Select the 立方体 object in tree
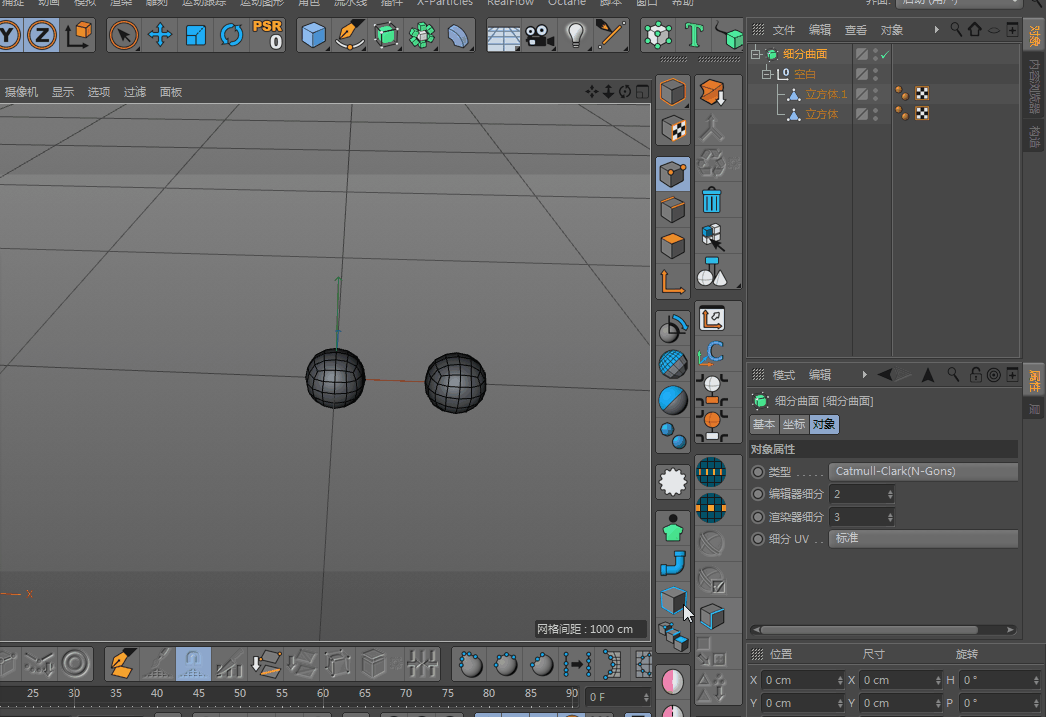1046x717 pixels. (x=821, y=114)
